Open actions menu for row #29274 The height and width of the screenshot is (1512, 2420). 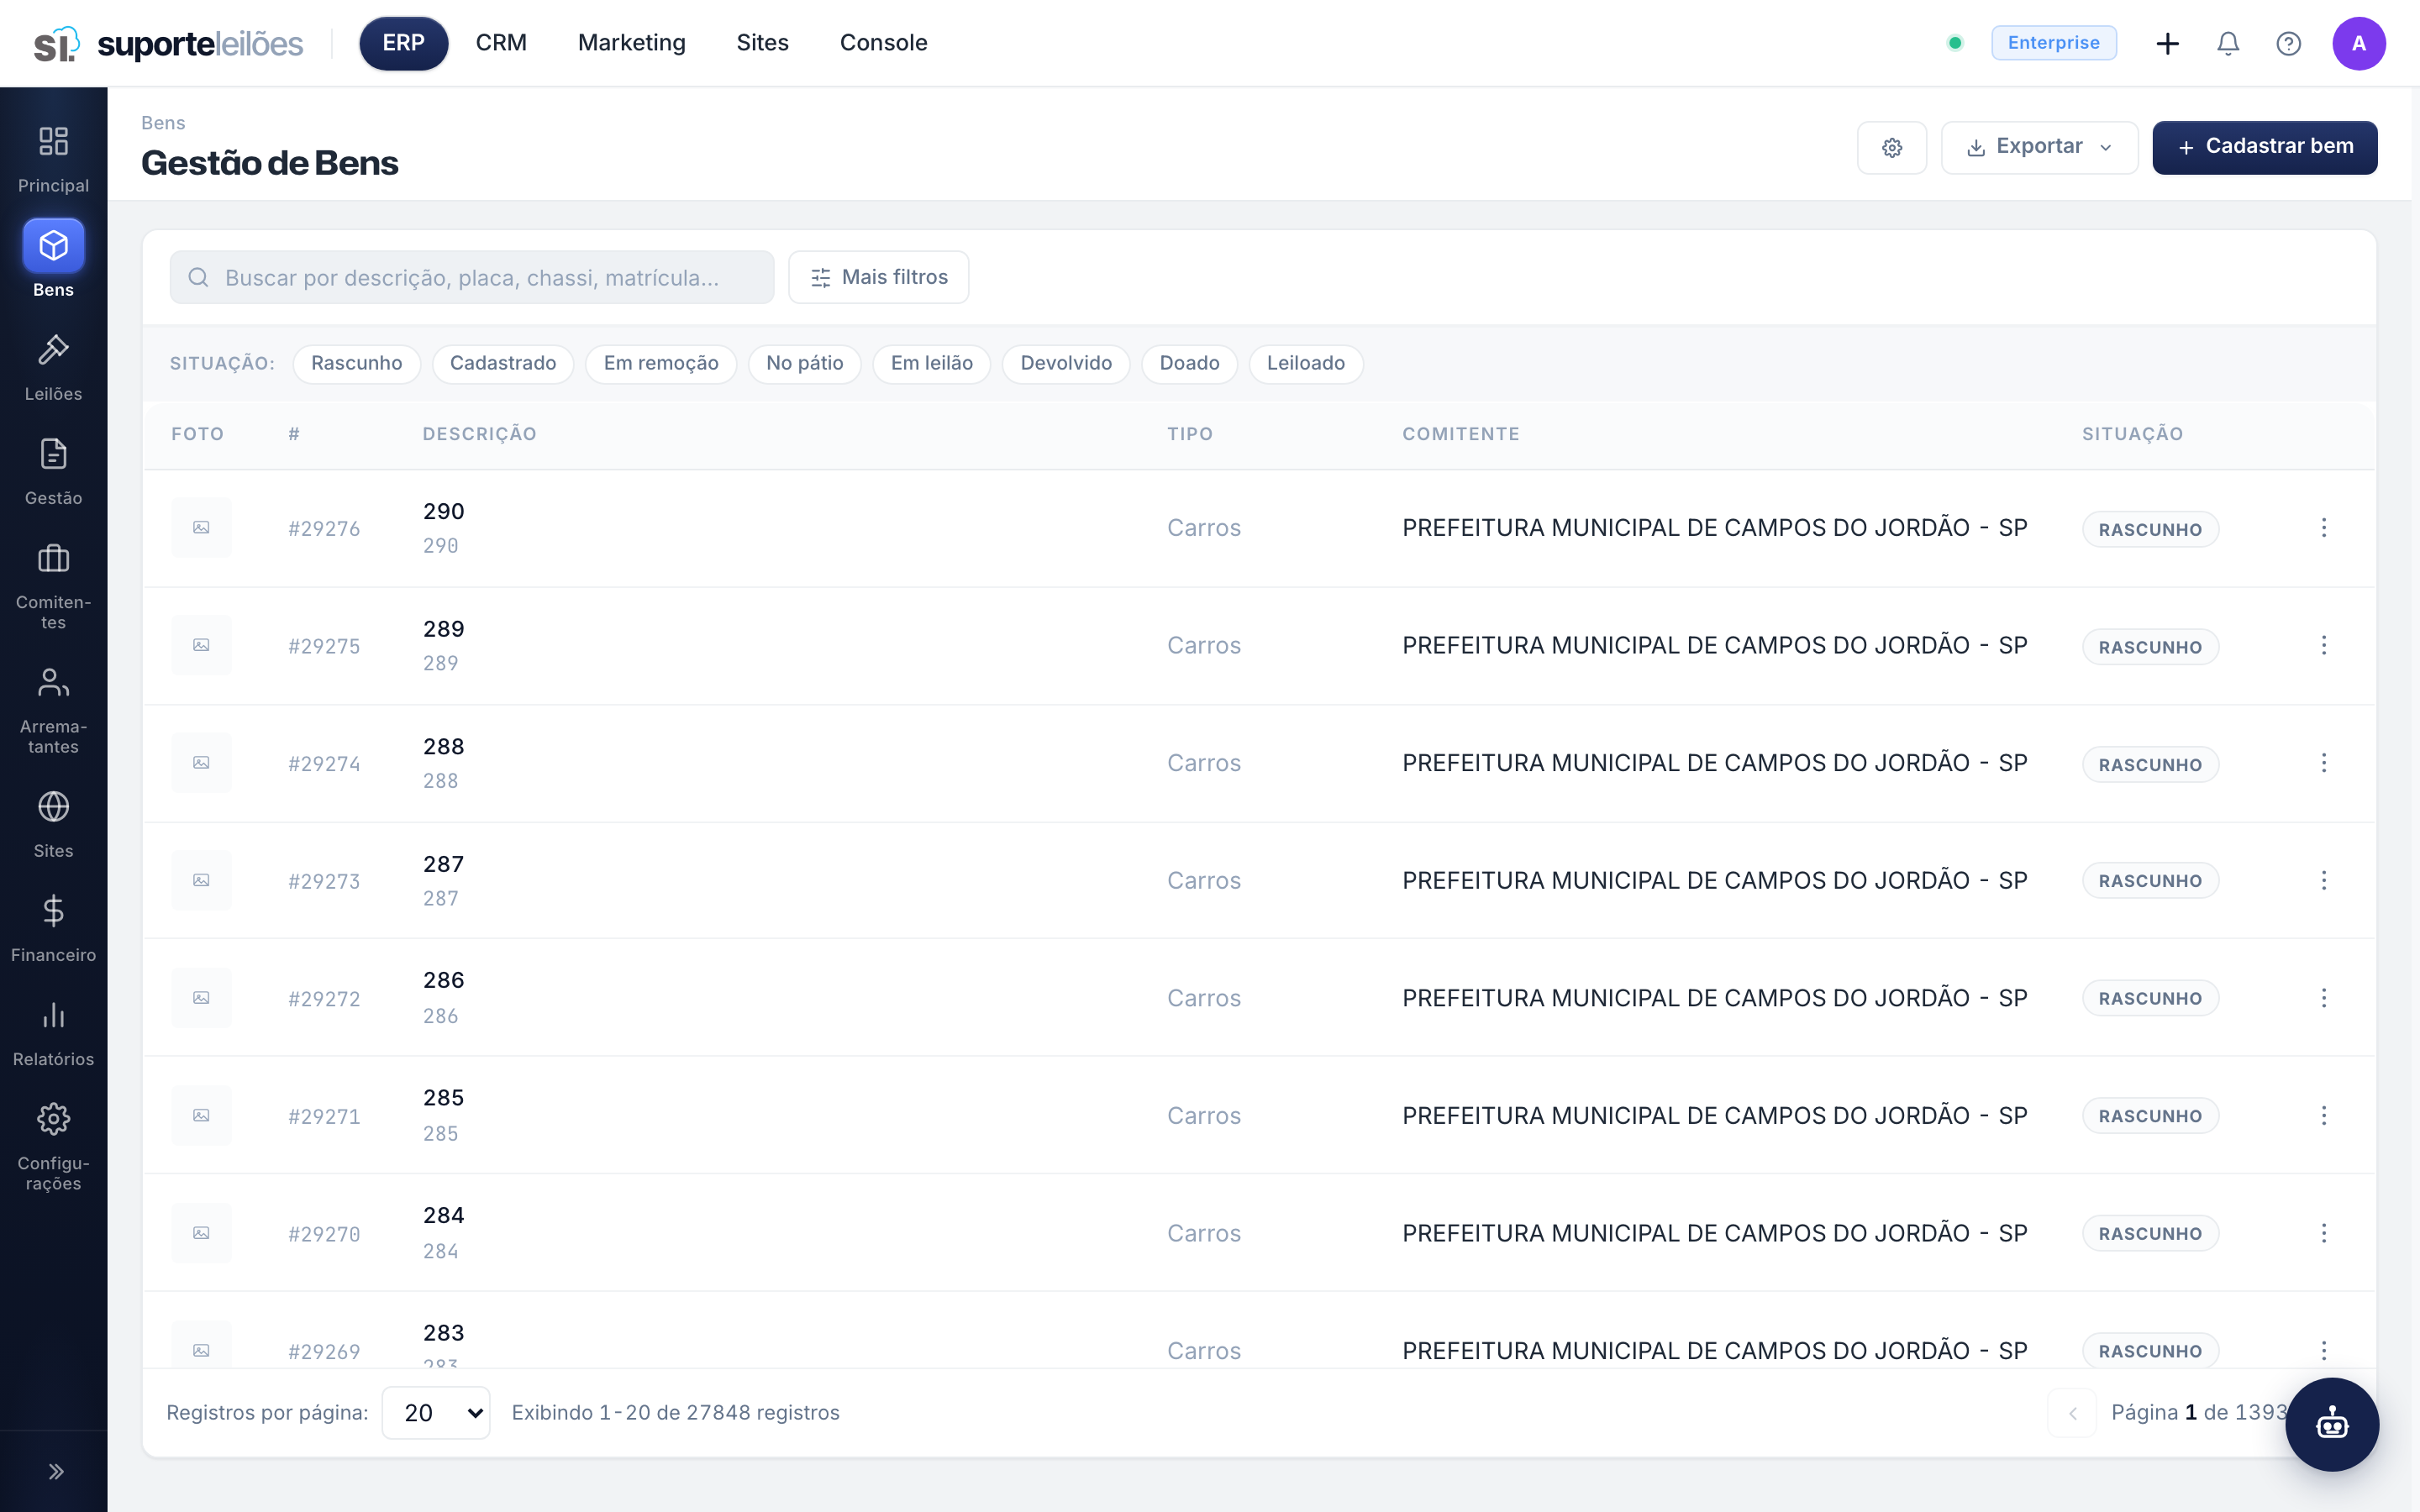[2323, 763]
